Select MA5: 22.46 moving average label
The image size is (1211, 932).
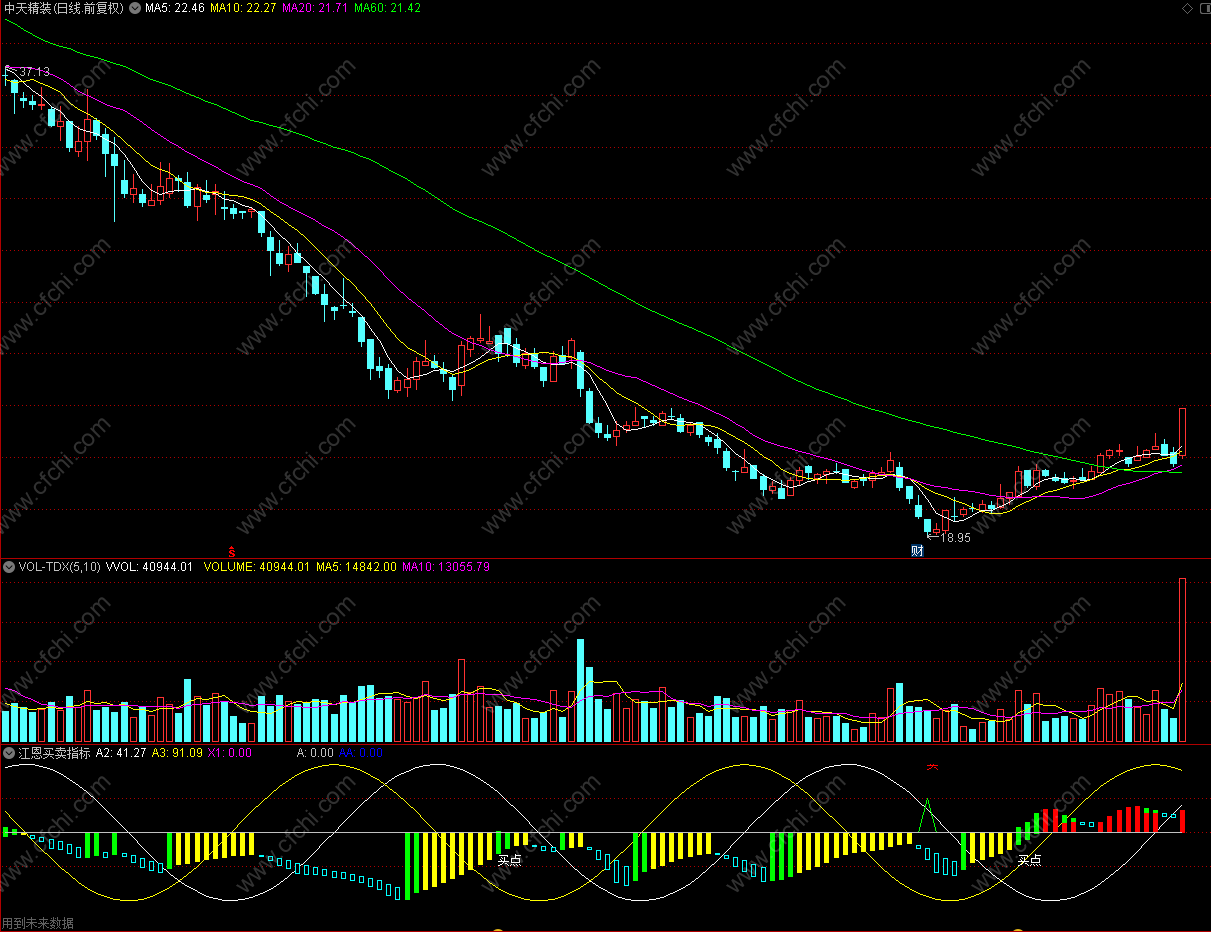click(x=175, y=8)
